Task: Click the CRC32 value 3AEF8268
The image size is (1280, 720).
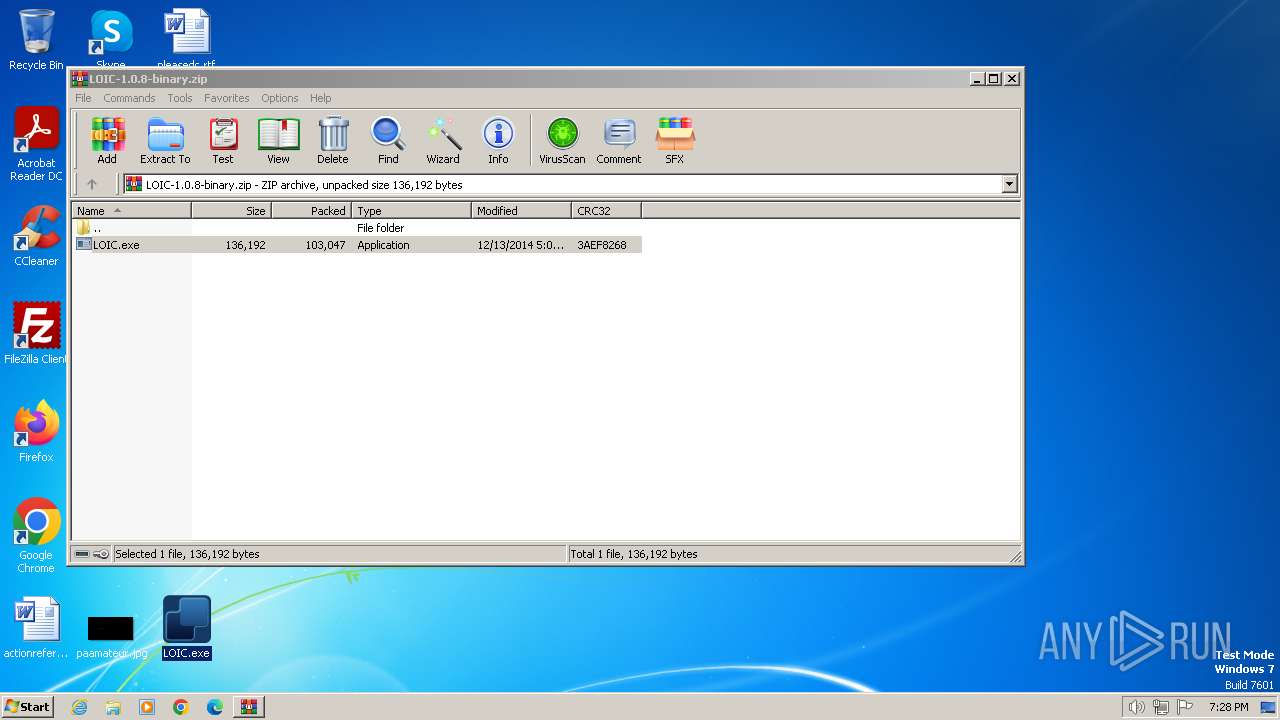Action: point(602,245)
